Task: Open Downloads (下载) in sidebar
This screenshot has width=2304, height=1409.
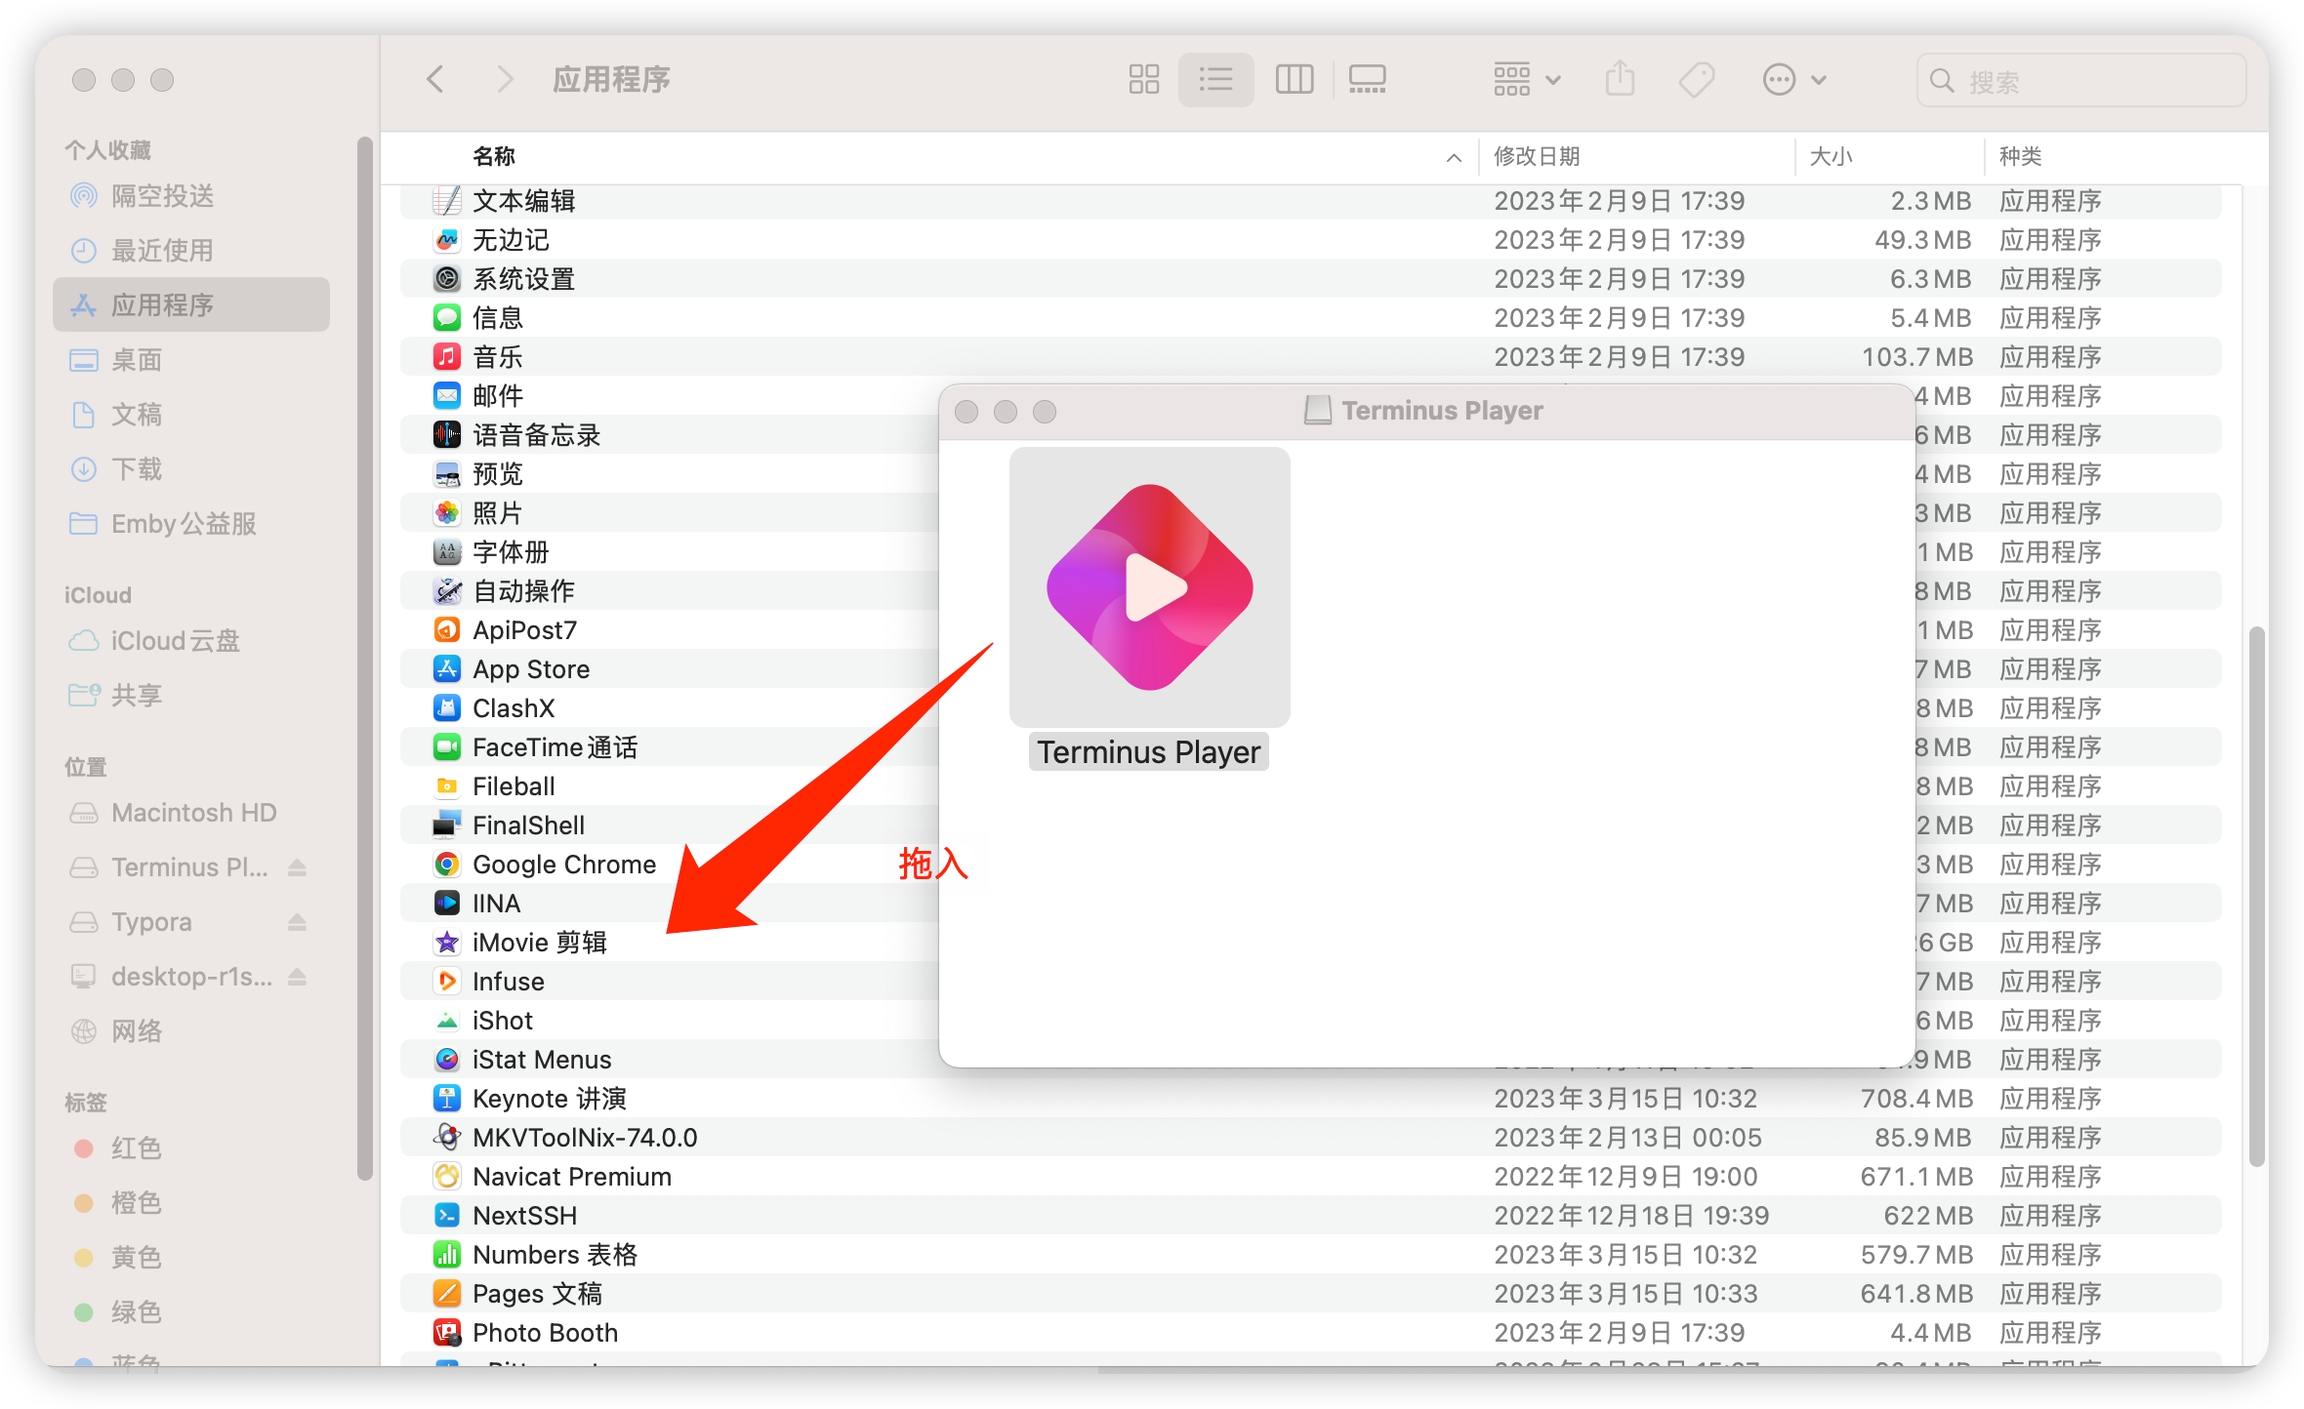Action: 136,469
